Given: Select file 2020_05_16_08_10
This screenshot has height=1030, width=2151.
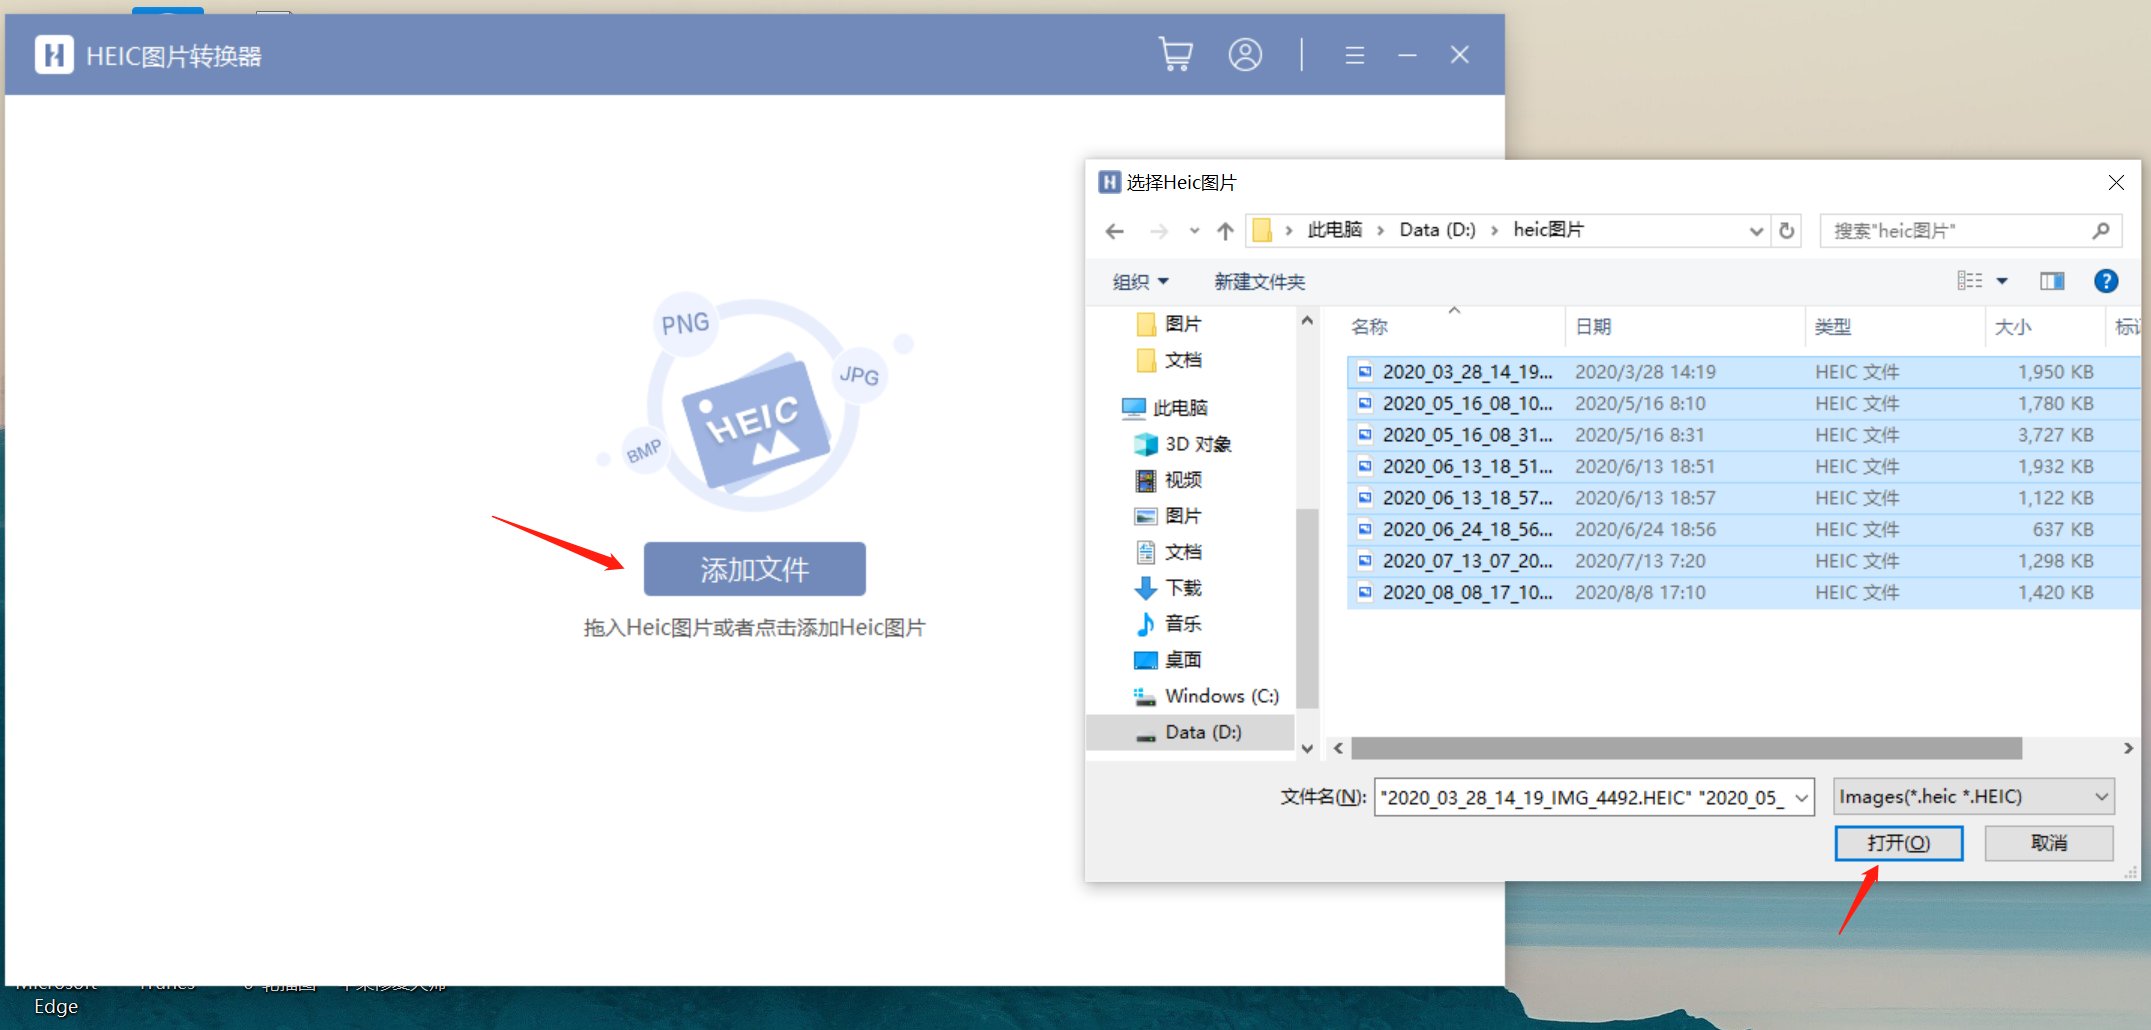Looking at the screenshot, I should tap(1744, 403).
